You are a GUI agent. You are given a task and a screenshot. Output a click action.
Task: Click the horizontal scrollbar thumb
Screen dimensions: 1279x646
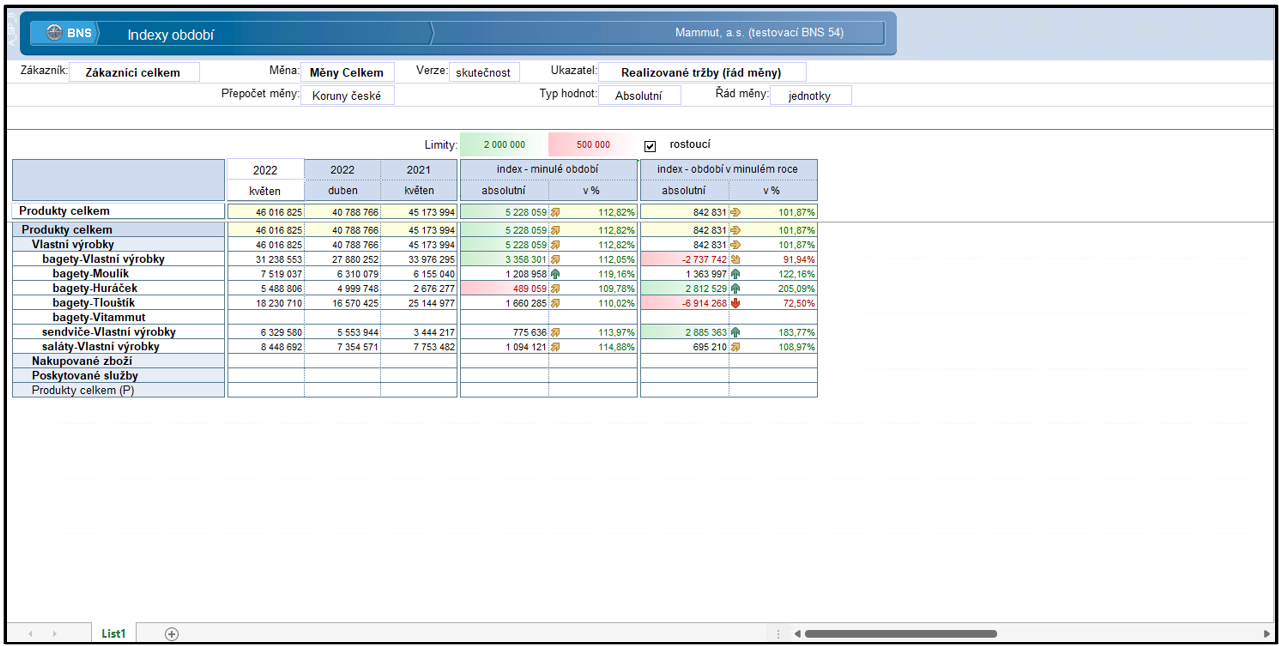coord(900,633)
